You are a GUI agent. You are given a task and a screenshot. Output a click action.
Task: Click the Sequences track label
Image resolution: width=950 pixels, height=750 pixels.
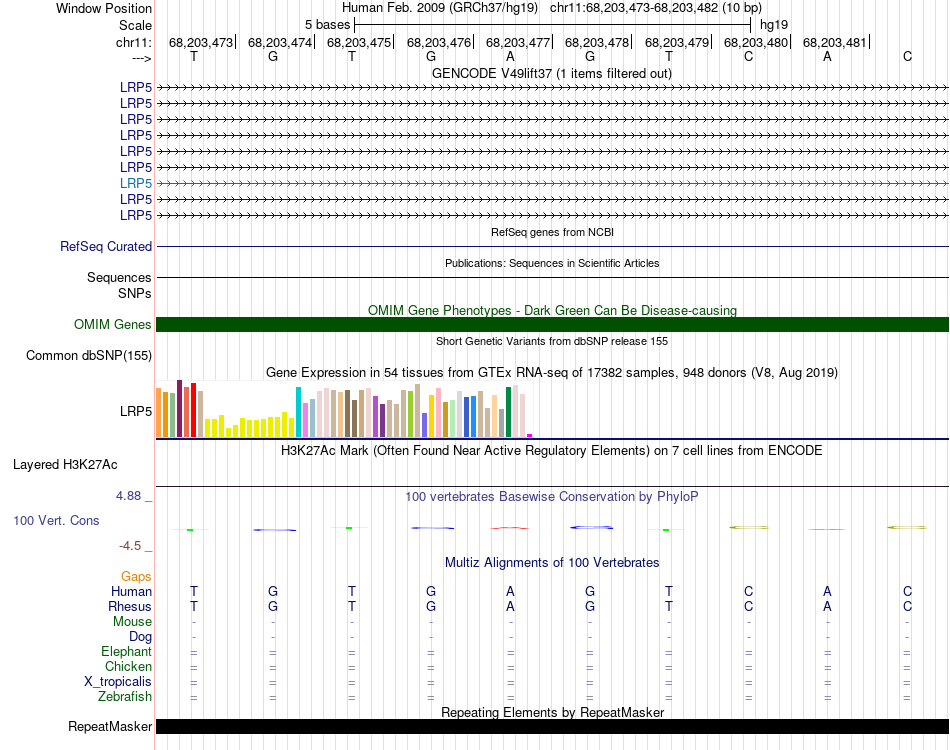(119, 277)
